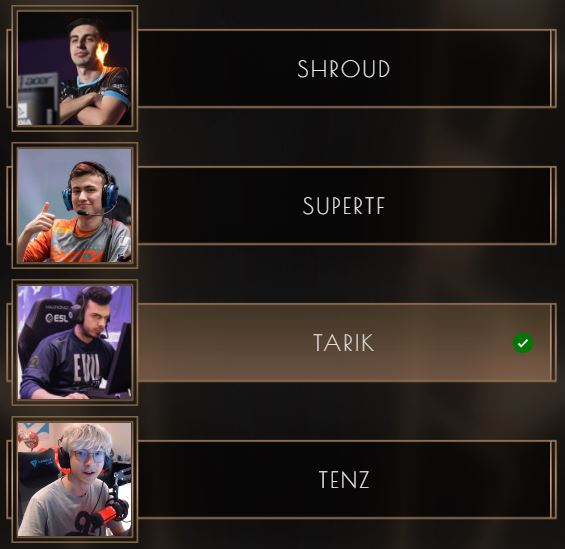Click the highlighted TARIK option bar
Viewport: 565px width, 549px height.
point(344,343)
